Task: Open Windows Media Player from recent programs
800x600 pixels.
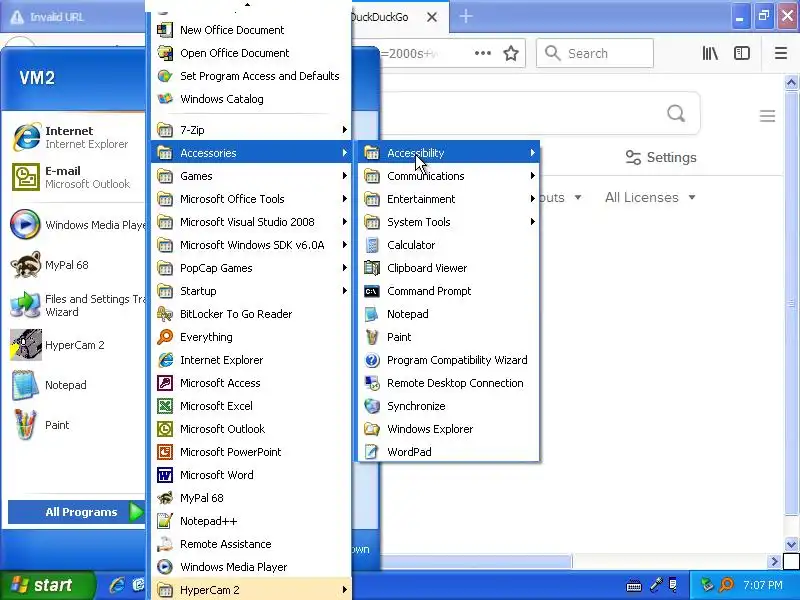Action: pyautogui.click(x=76, y=224)
